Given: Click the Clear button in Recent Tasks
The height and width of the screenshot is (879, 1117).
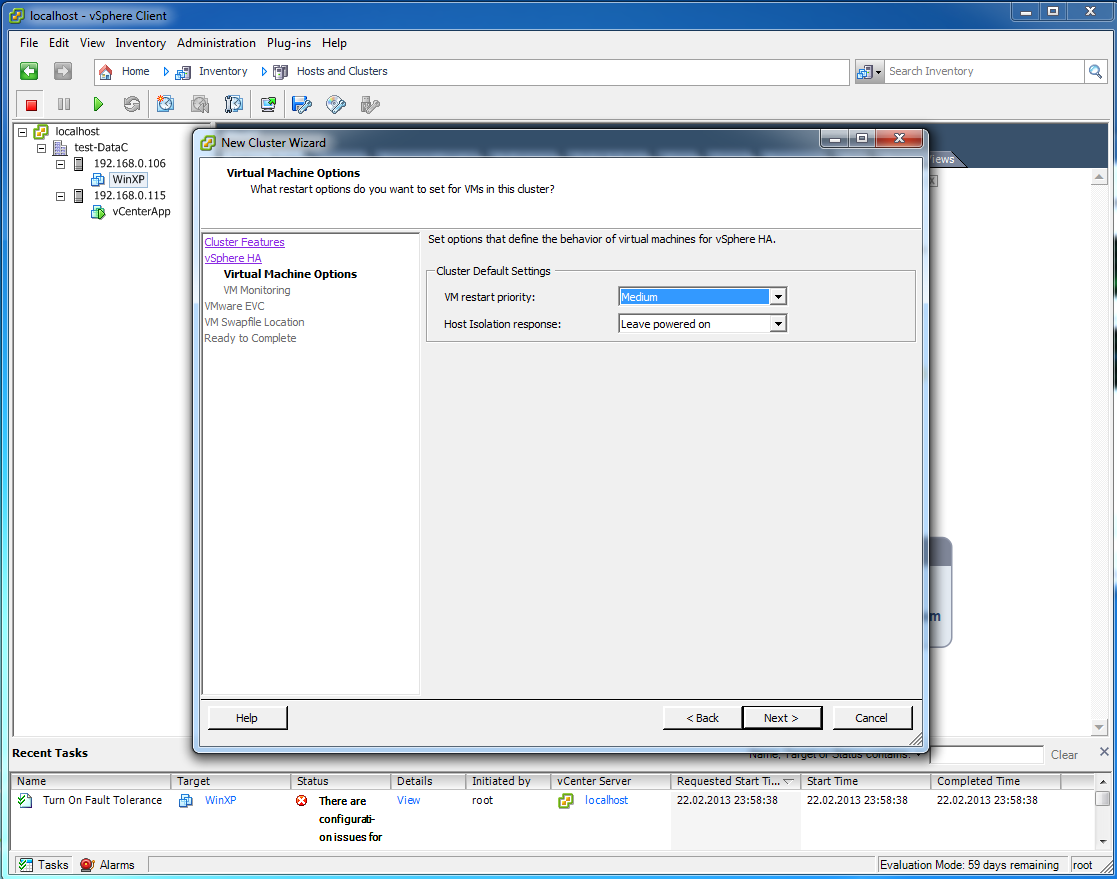Looking at the screenshot, I should [1064, 755].
